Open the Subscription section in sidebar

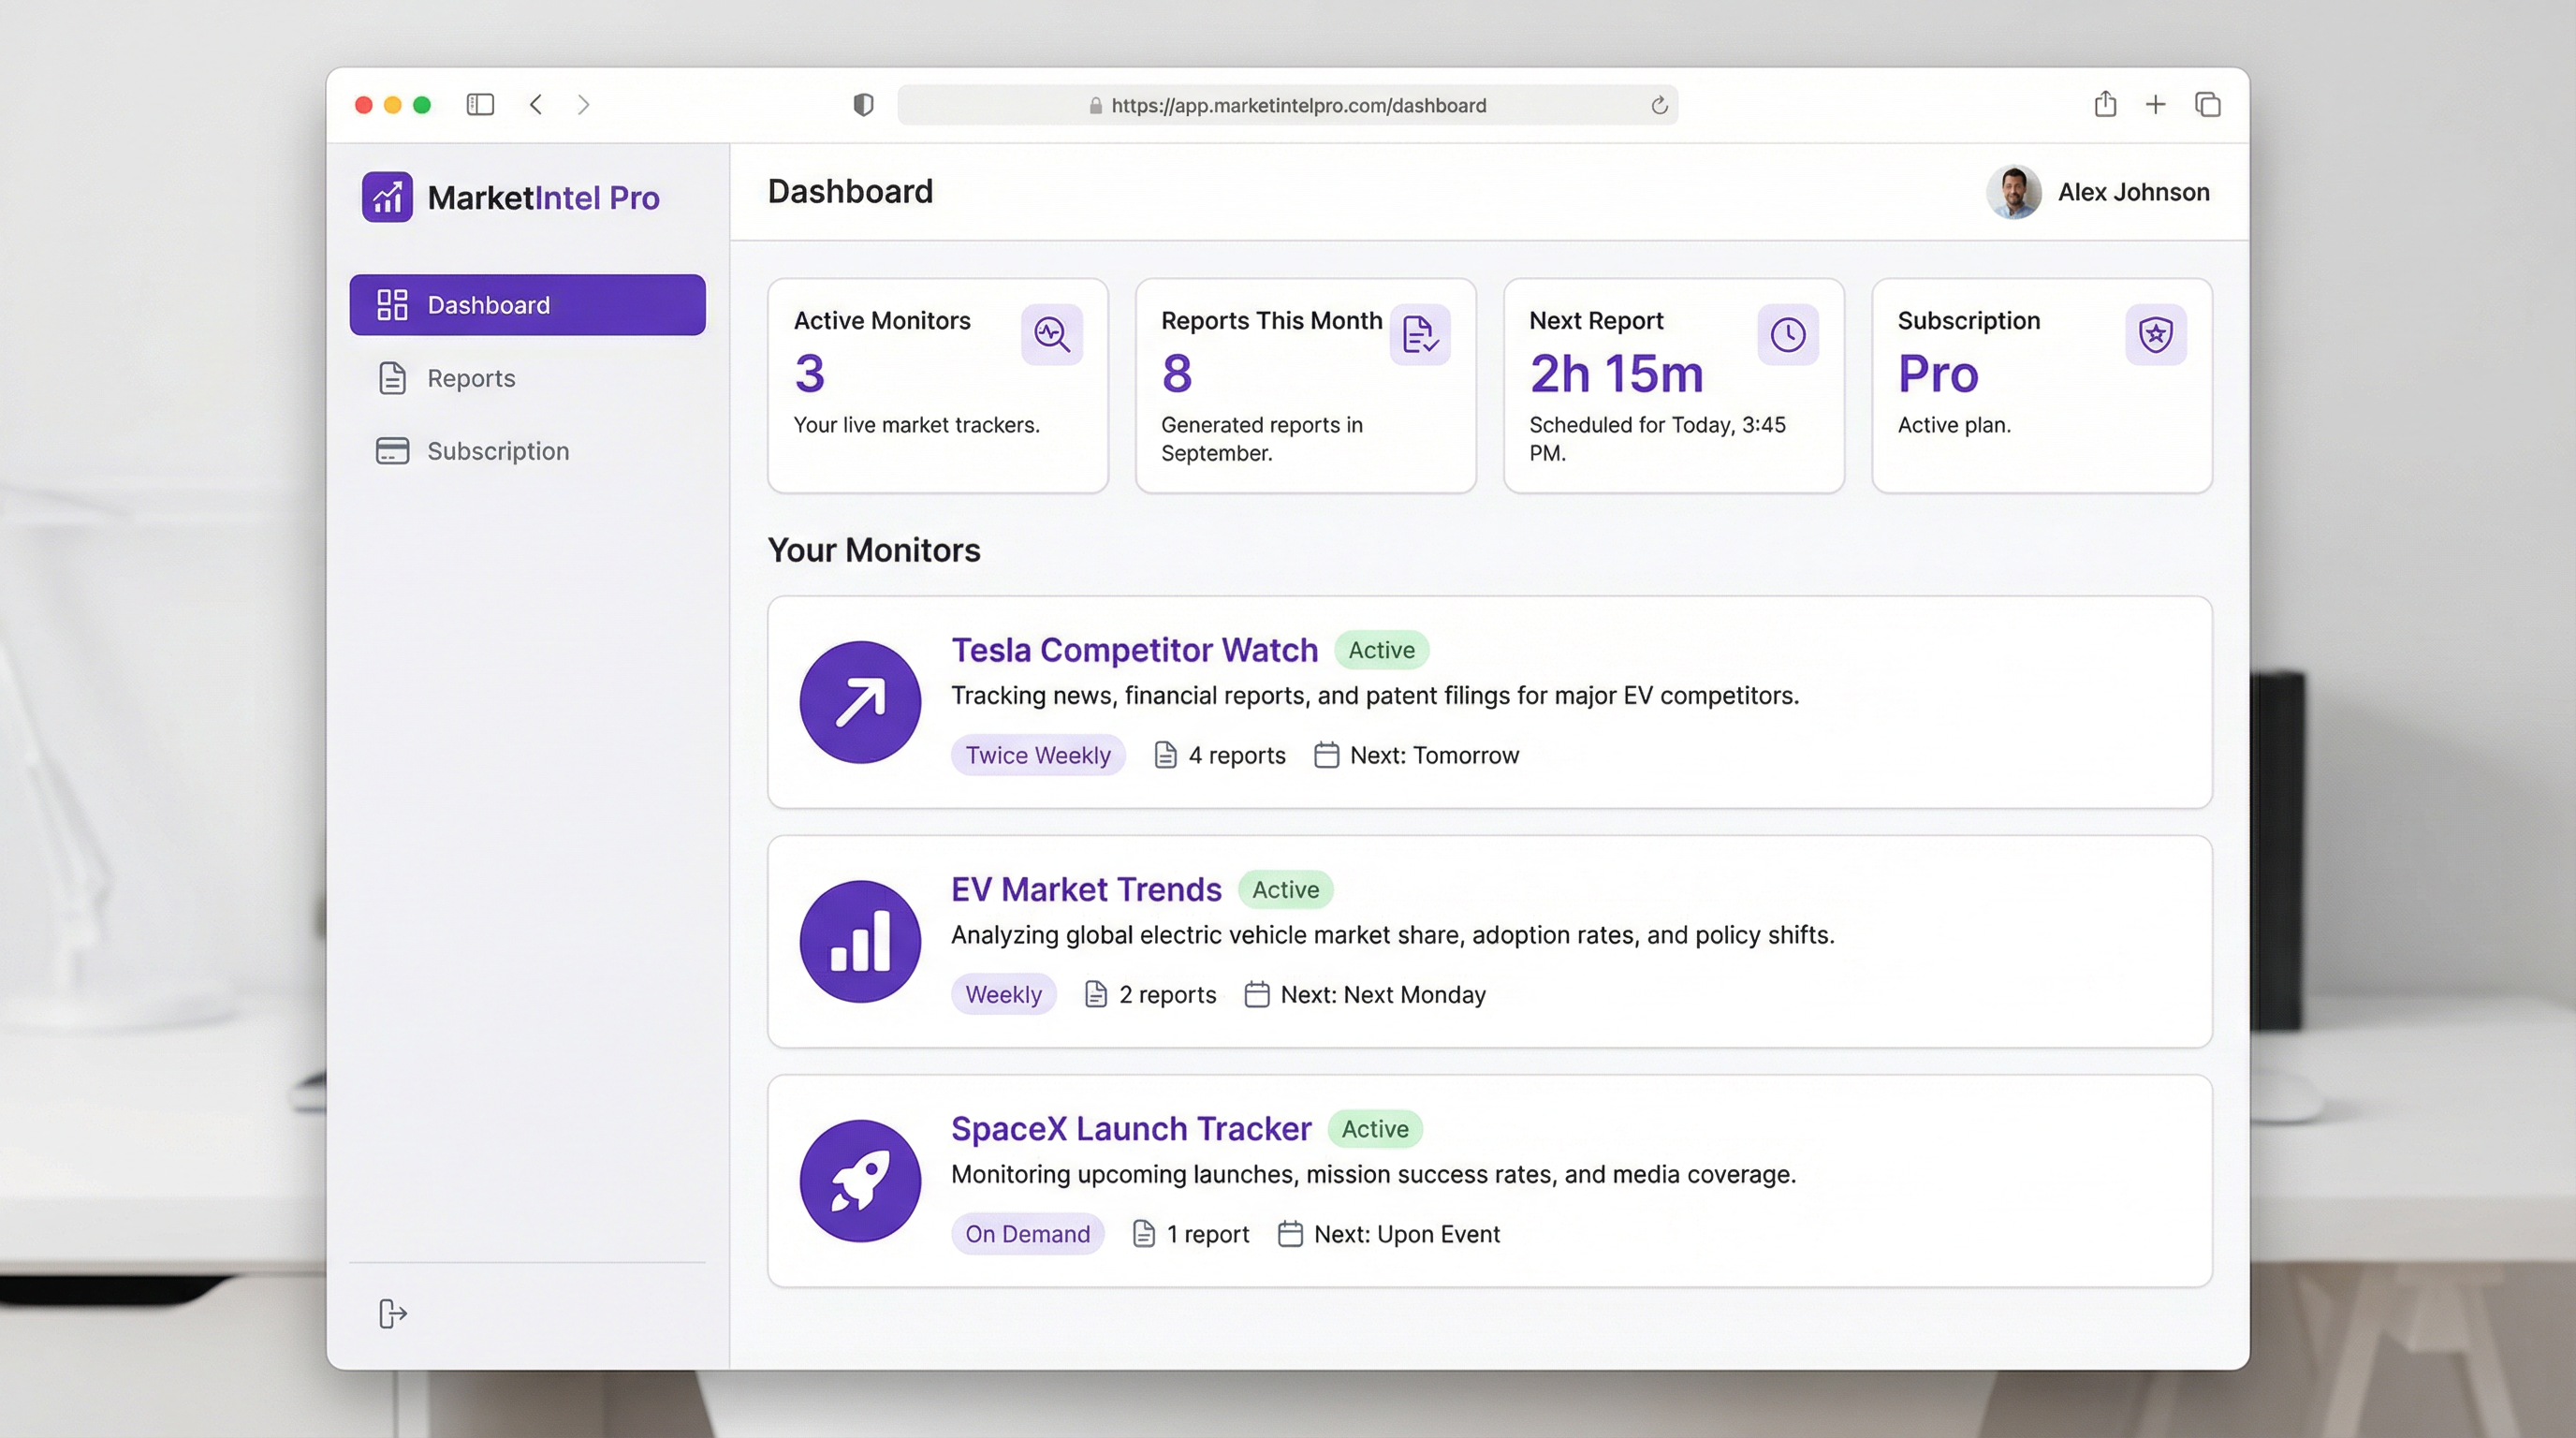(498, 451)
